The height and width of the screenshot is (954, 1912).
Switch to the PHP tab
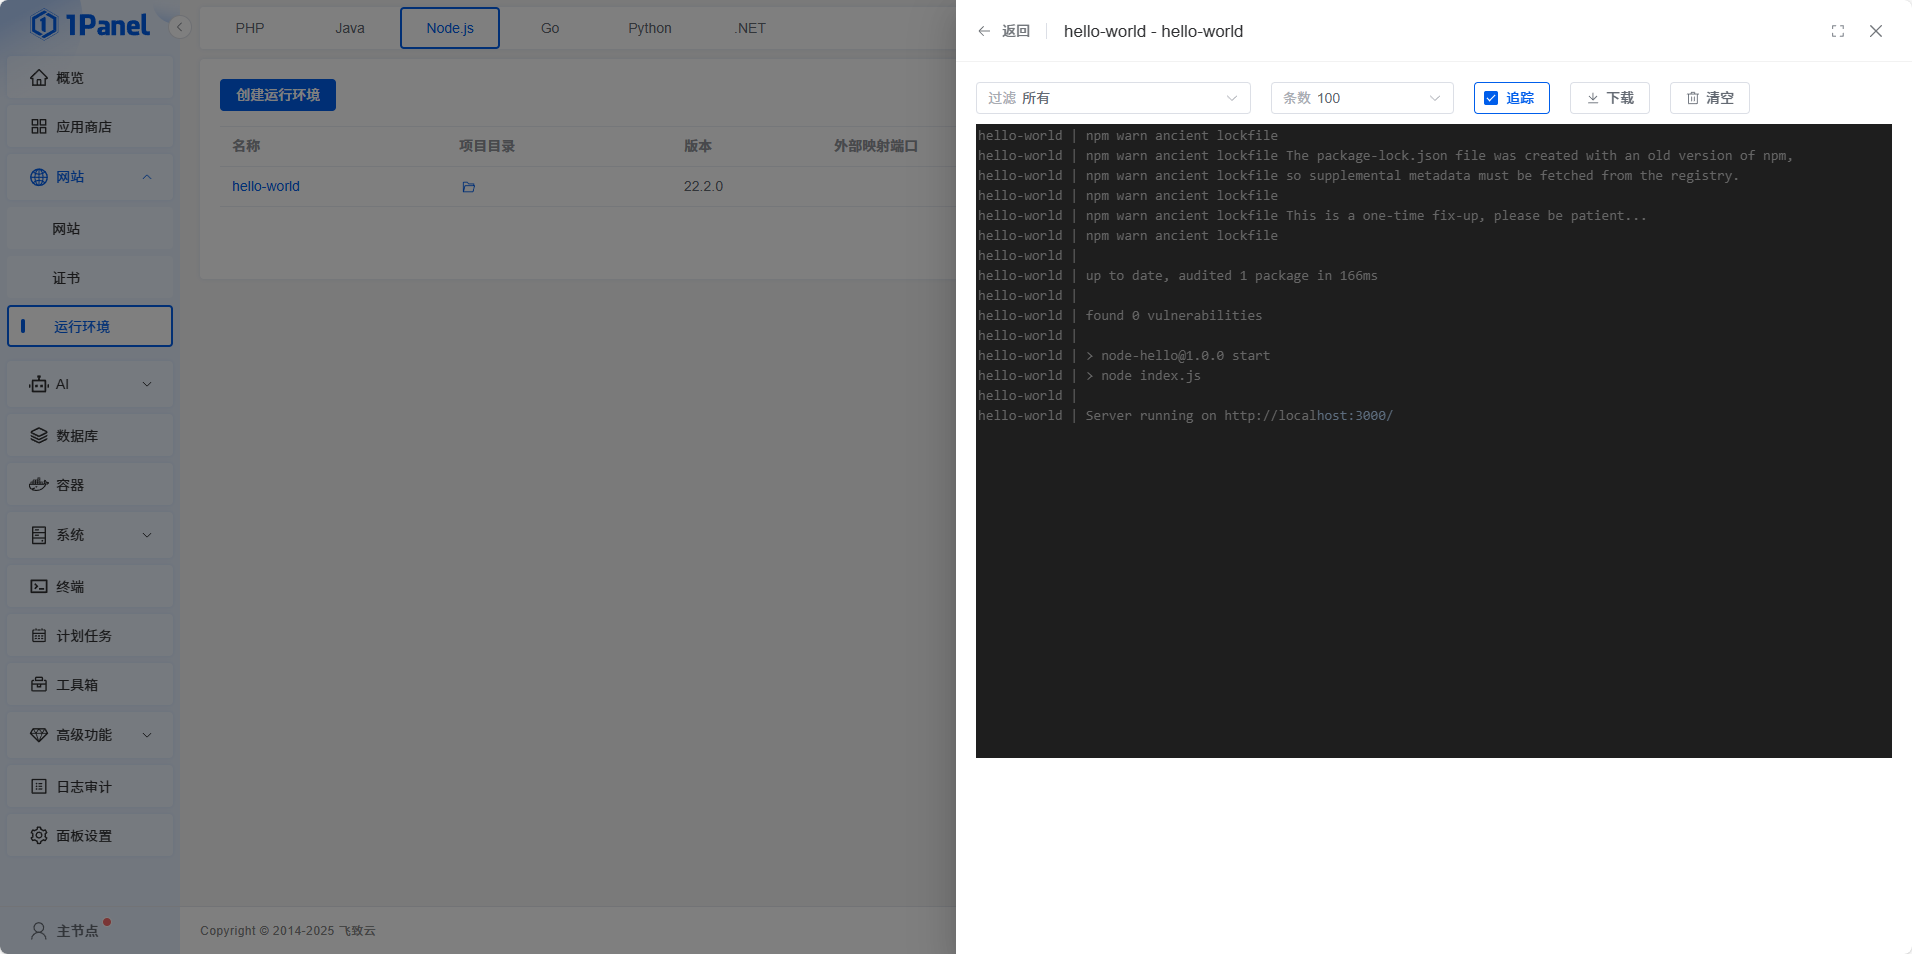(250, 28)
